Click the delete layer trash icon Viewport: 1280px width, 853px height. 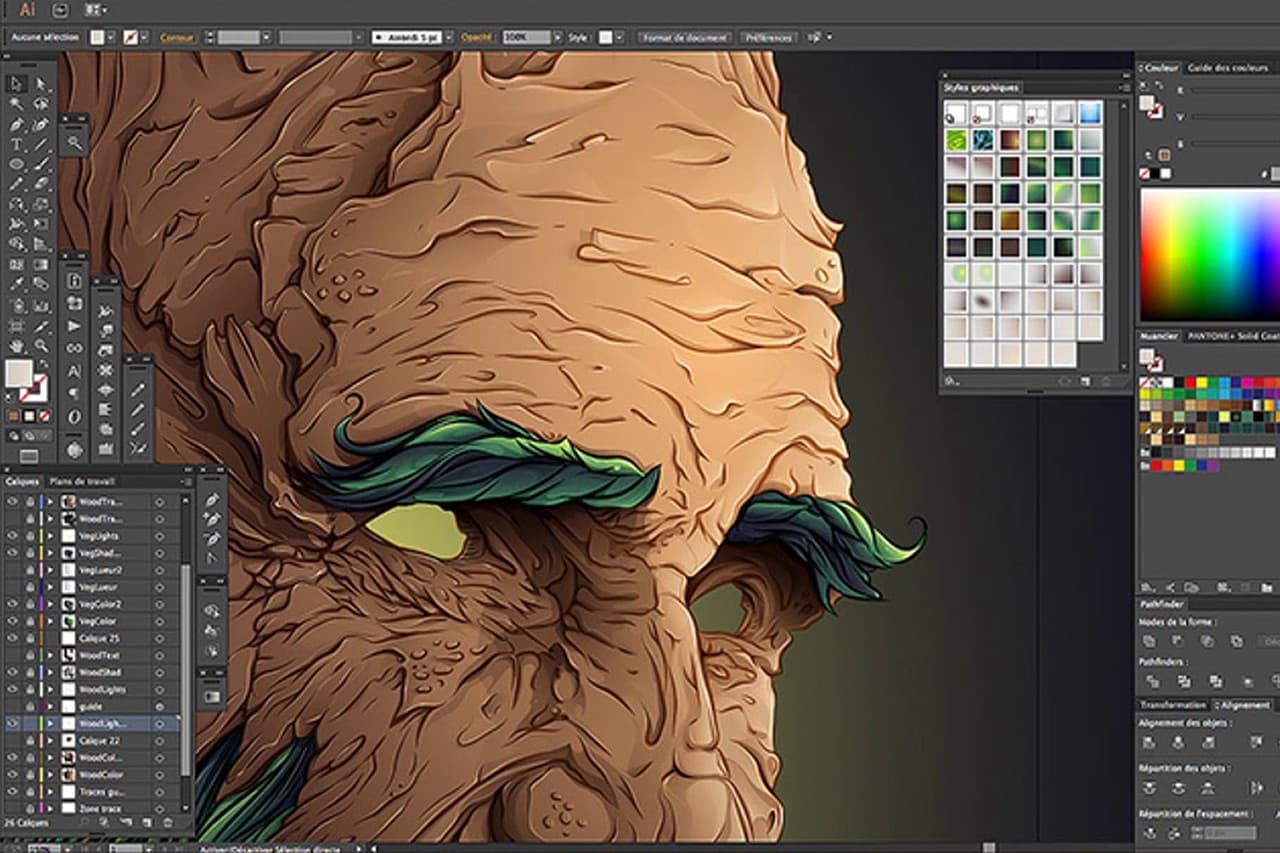[167, 822]
